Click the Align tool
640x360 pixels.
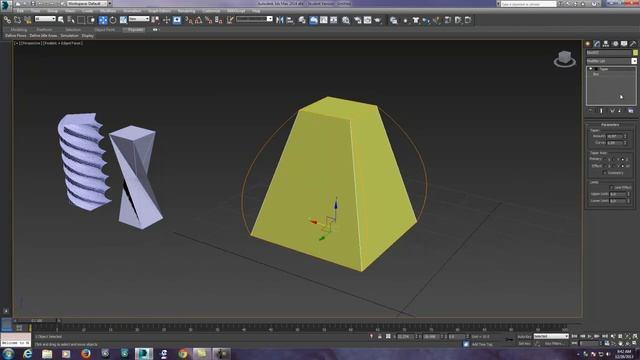click(x=290, y=20)
